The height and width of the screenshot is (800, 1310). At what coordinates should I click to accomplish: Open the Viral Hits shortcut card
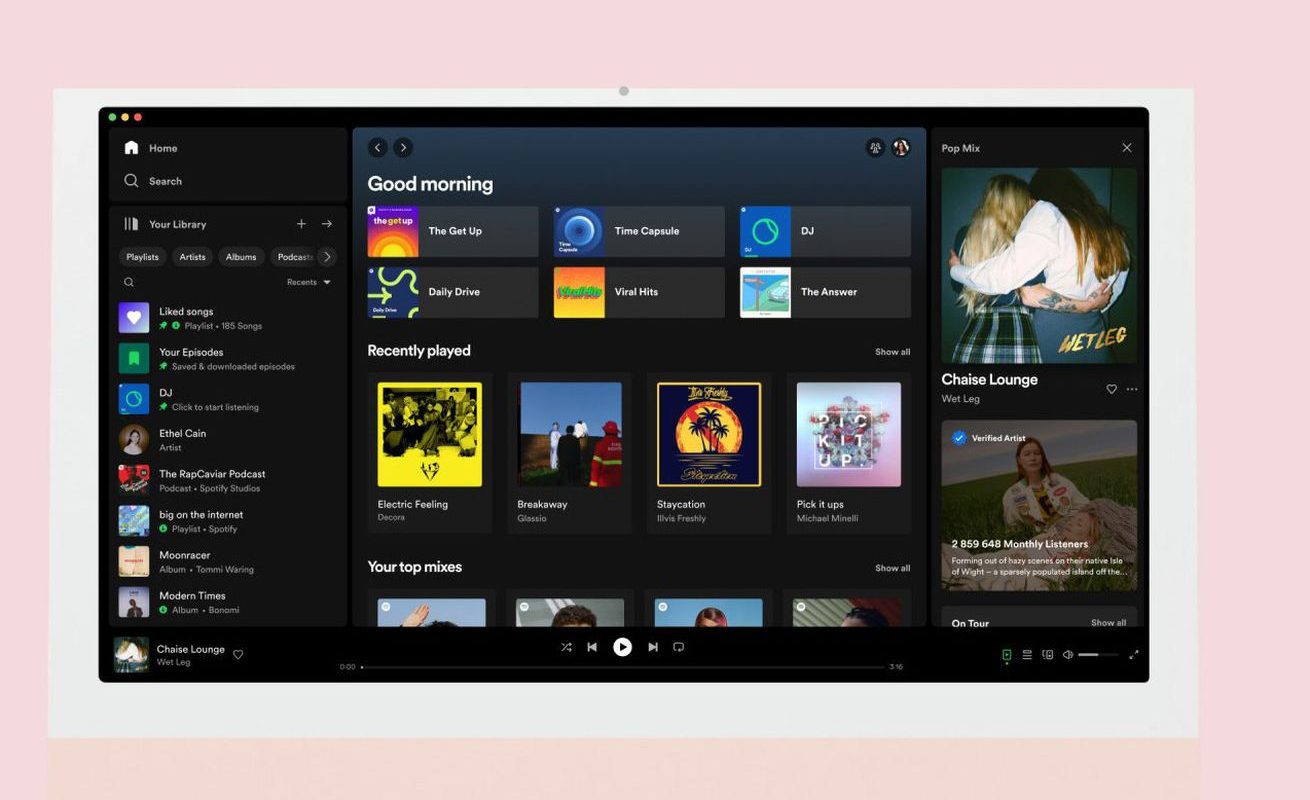[639, 292]
